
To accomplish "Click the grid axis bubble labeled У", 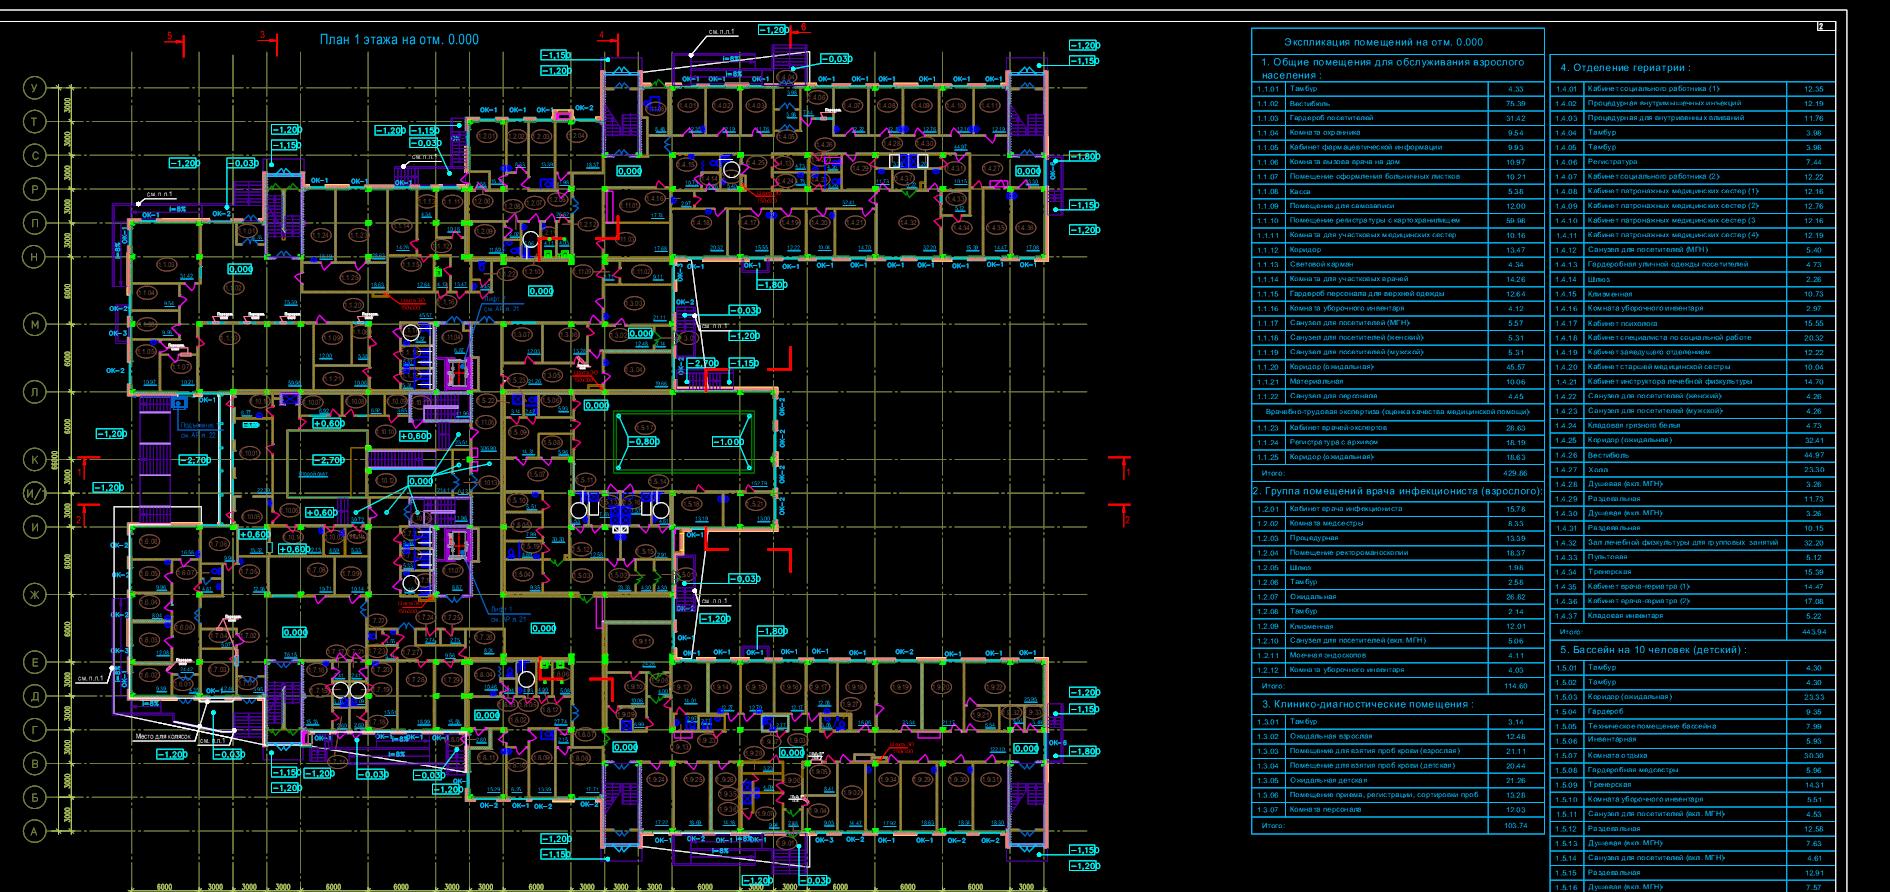I will coord(36,89).
